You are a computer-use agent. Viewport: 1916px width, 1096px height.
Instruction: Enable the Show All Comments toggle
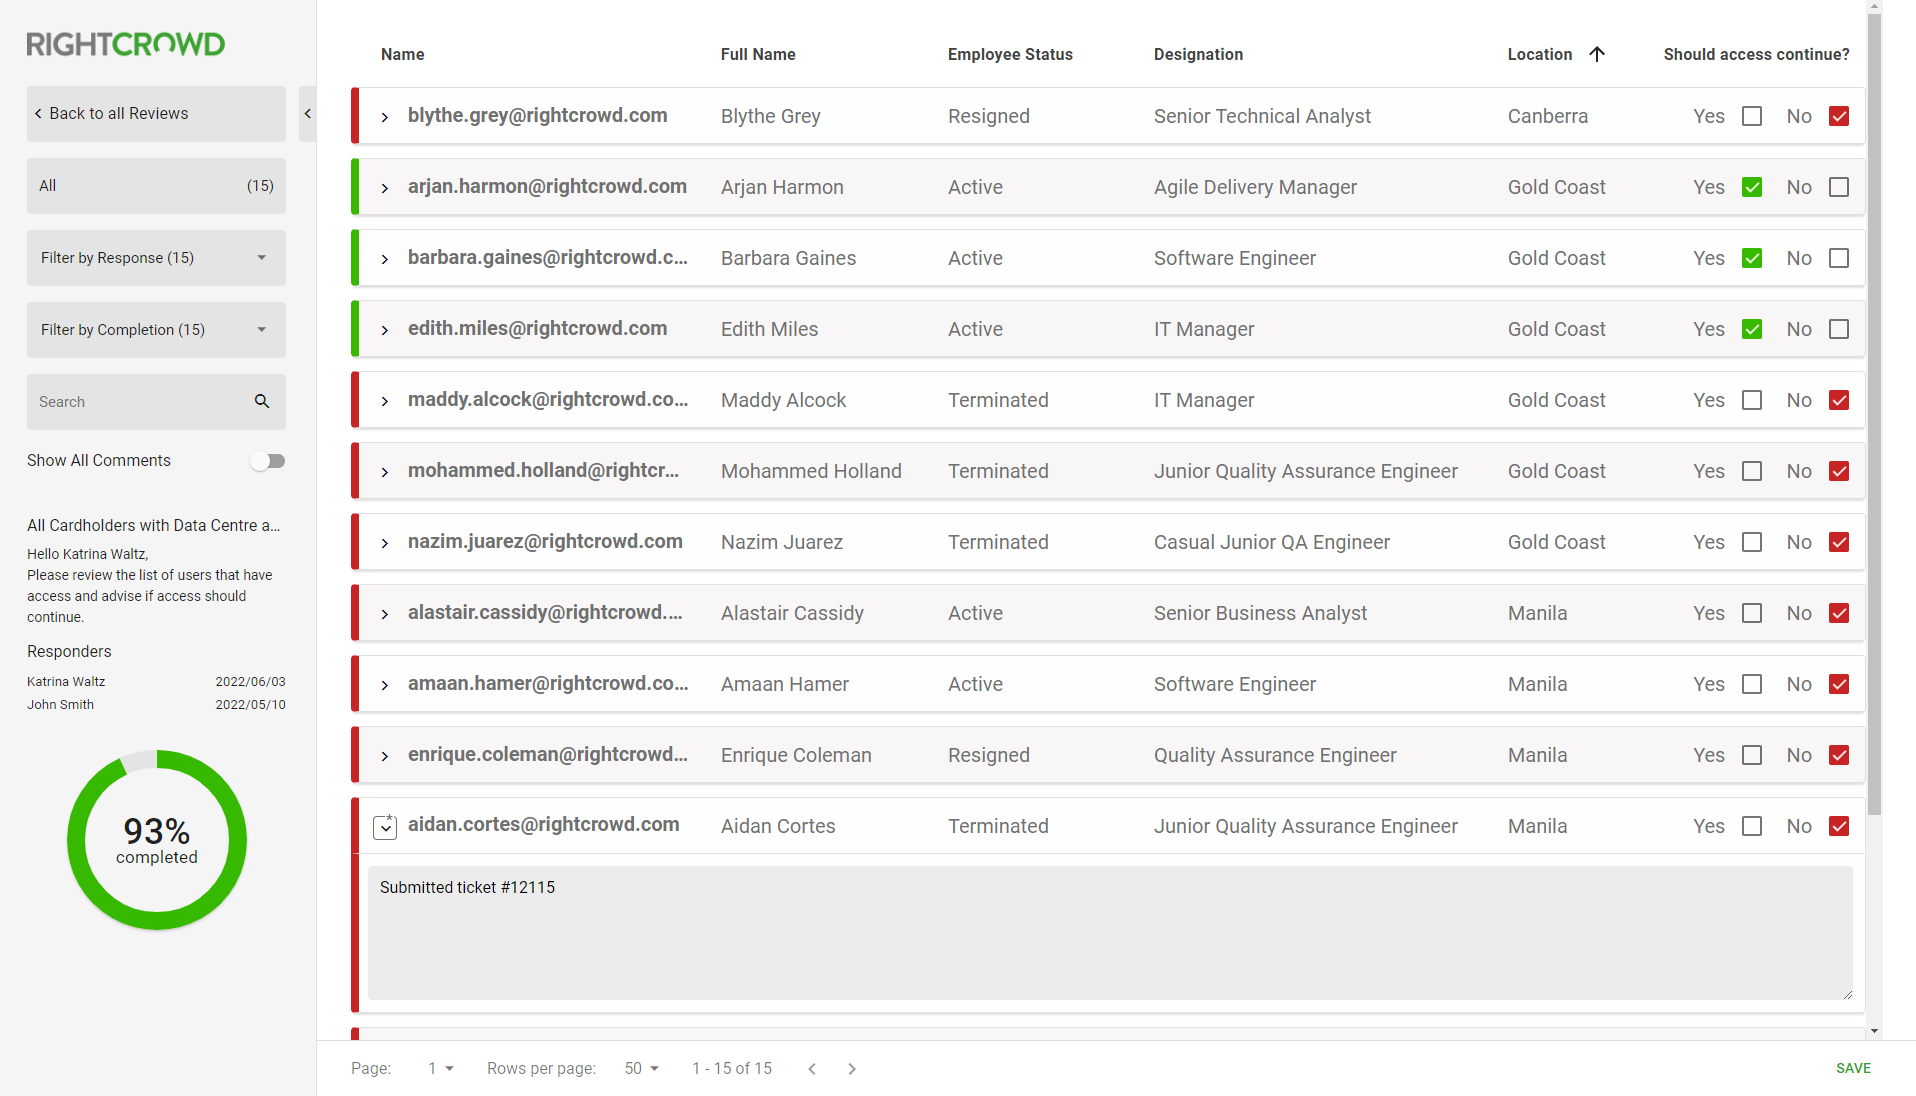pyautogui.click(x=267, y=460)
